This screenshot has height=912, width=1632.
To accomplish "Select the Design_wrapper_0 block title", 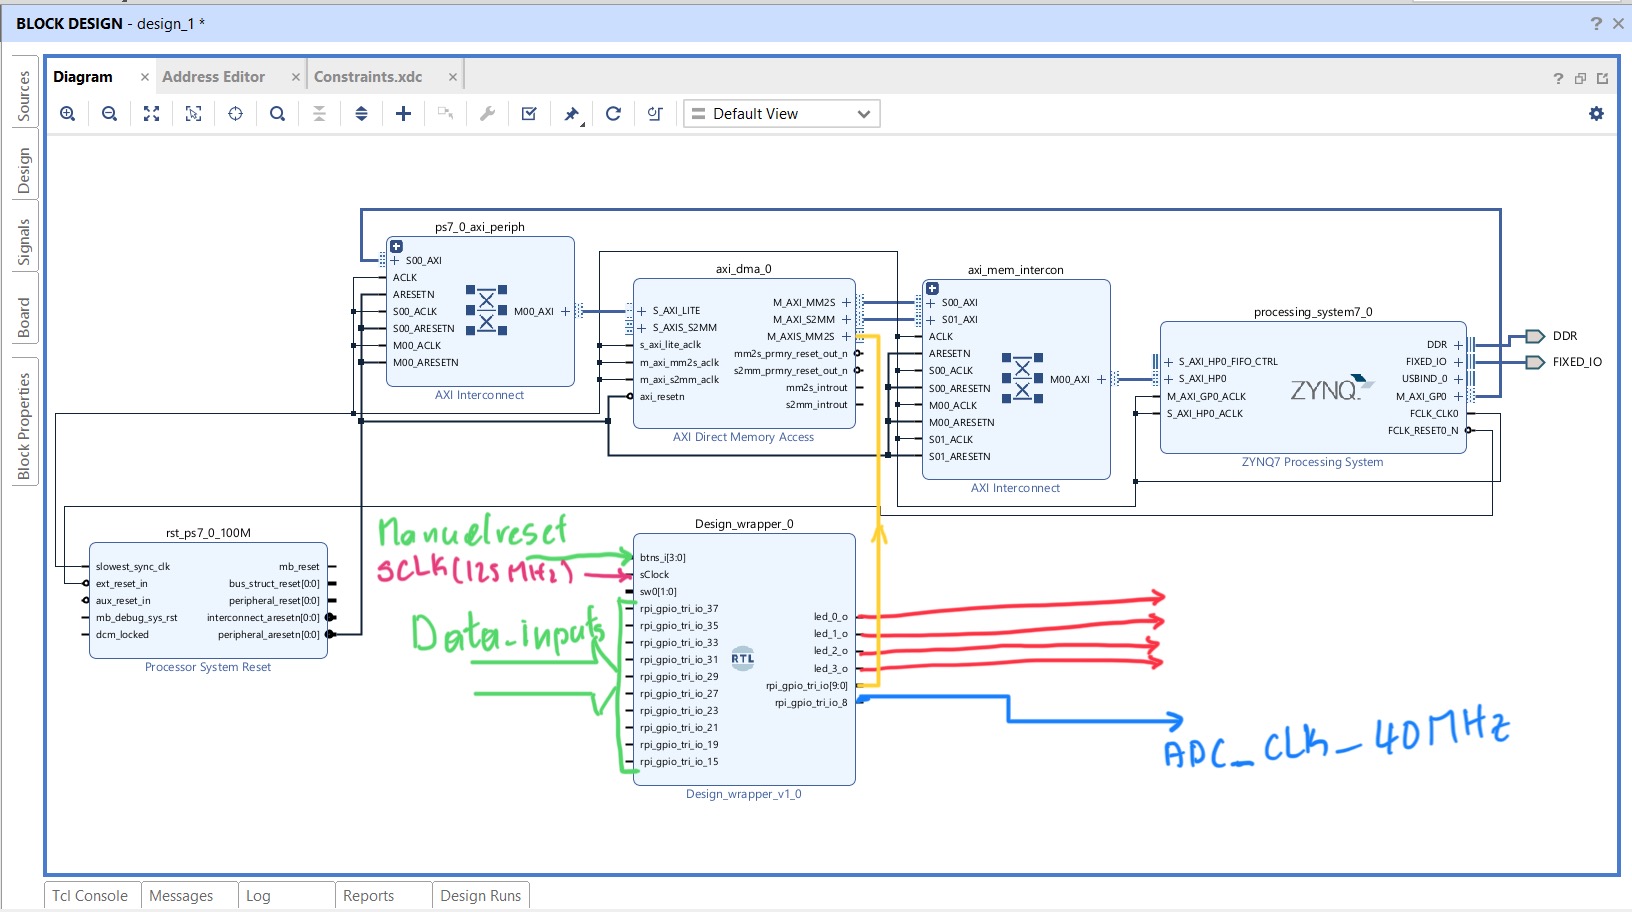I will [x=744, y=524].
